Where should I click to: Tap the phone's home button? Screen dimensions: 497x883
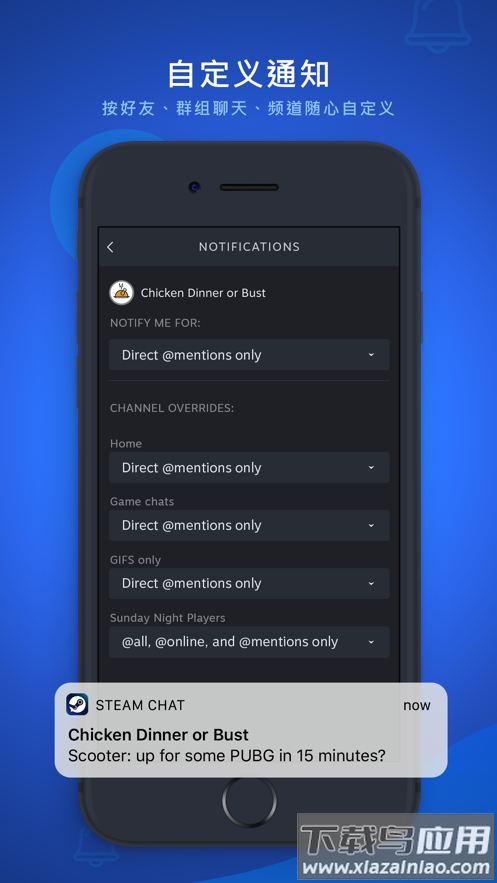coord(249,801)
